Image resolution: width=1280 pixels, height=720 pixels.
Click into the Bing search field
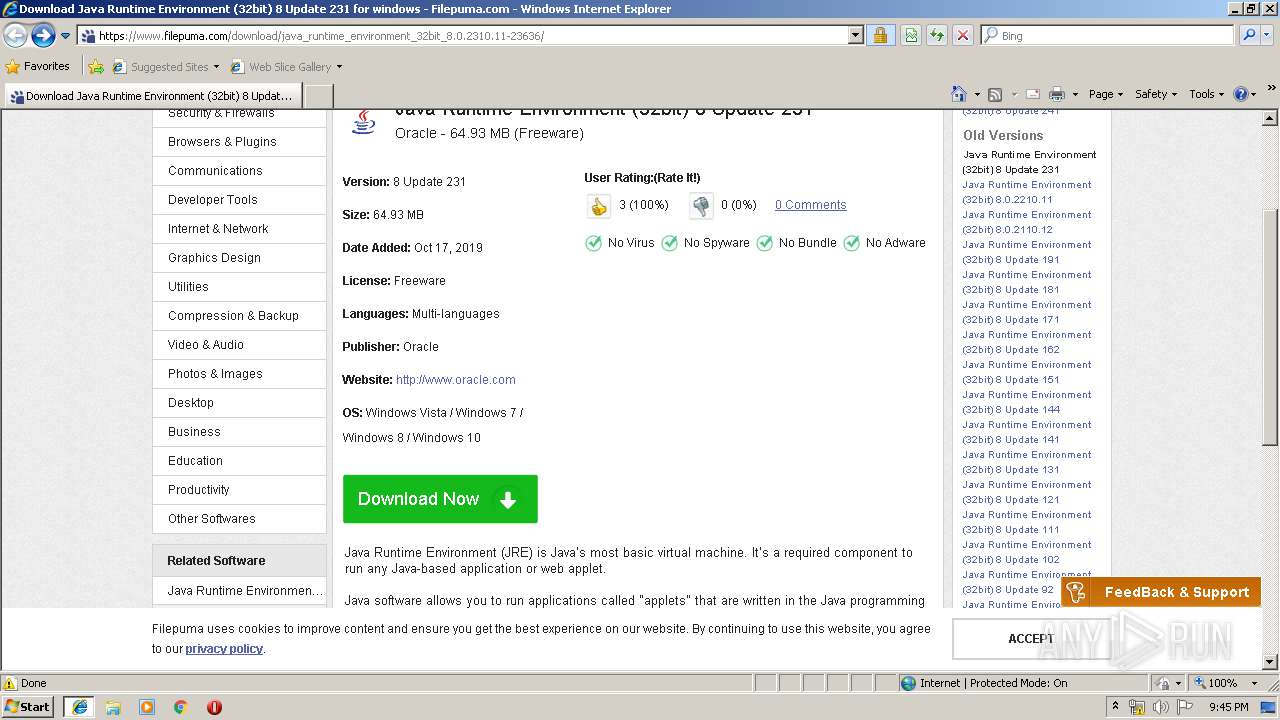coord(1106,35)
